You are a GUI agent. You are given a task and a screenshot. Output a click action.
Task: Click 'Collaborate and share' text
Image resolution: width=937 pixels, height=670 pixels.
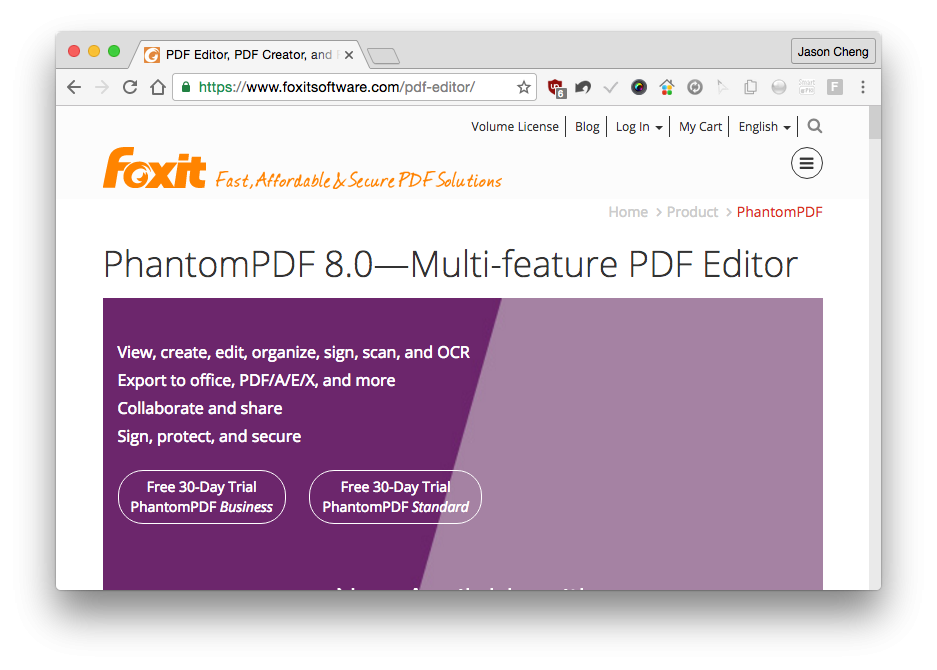pyautogui.click(x=200, y=409)
